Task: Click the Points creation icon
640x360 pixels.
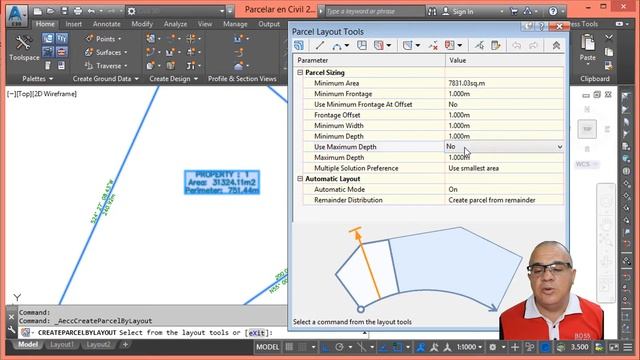Action: pyautogui.click(x=89, y=39)
